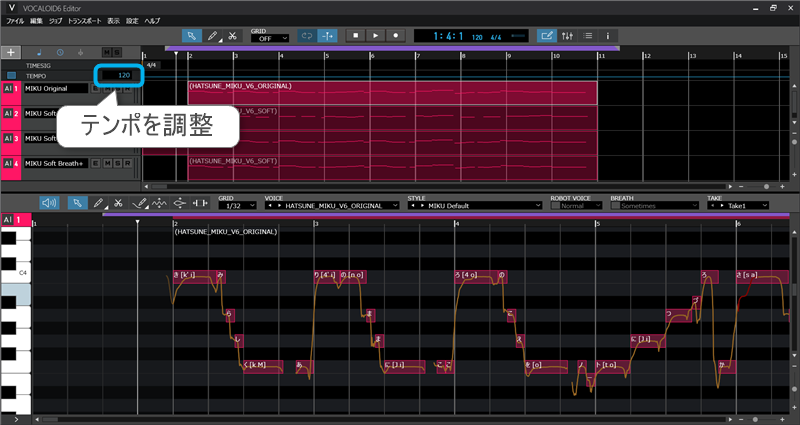Viewport: 800px width, 425px height.
Task: Stop playback
Action: [356, 36]
